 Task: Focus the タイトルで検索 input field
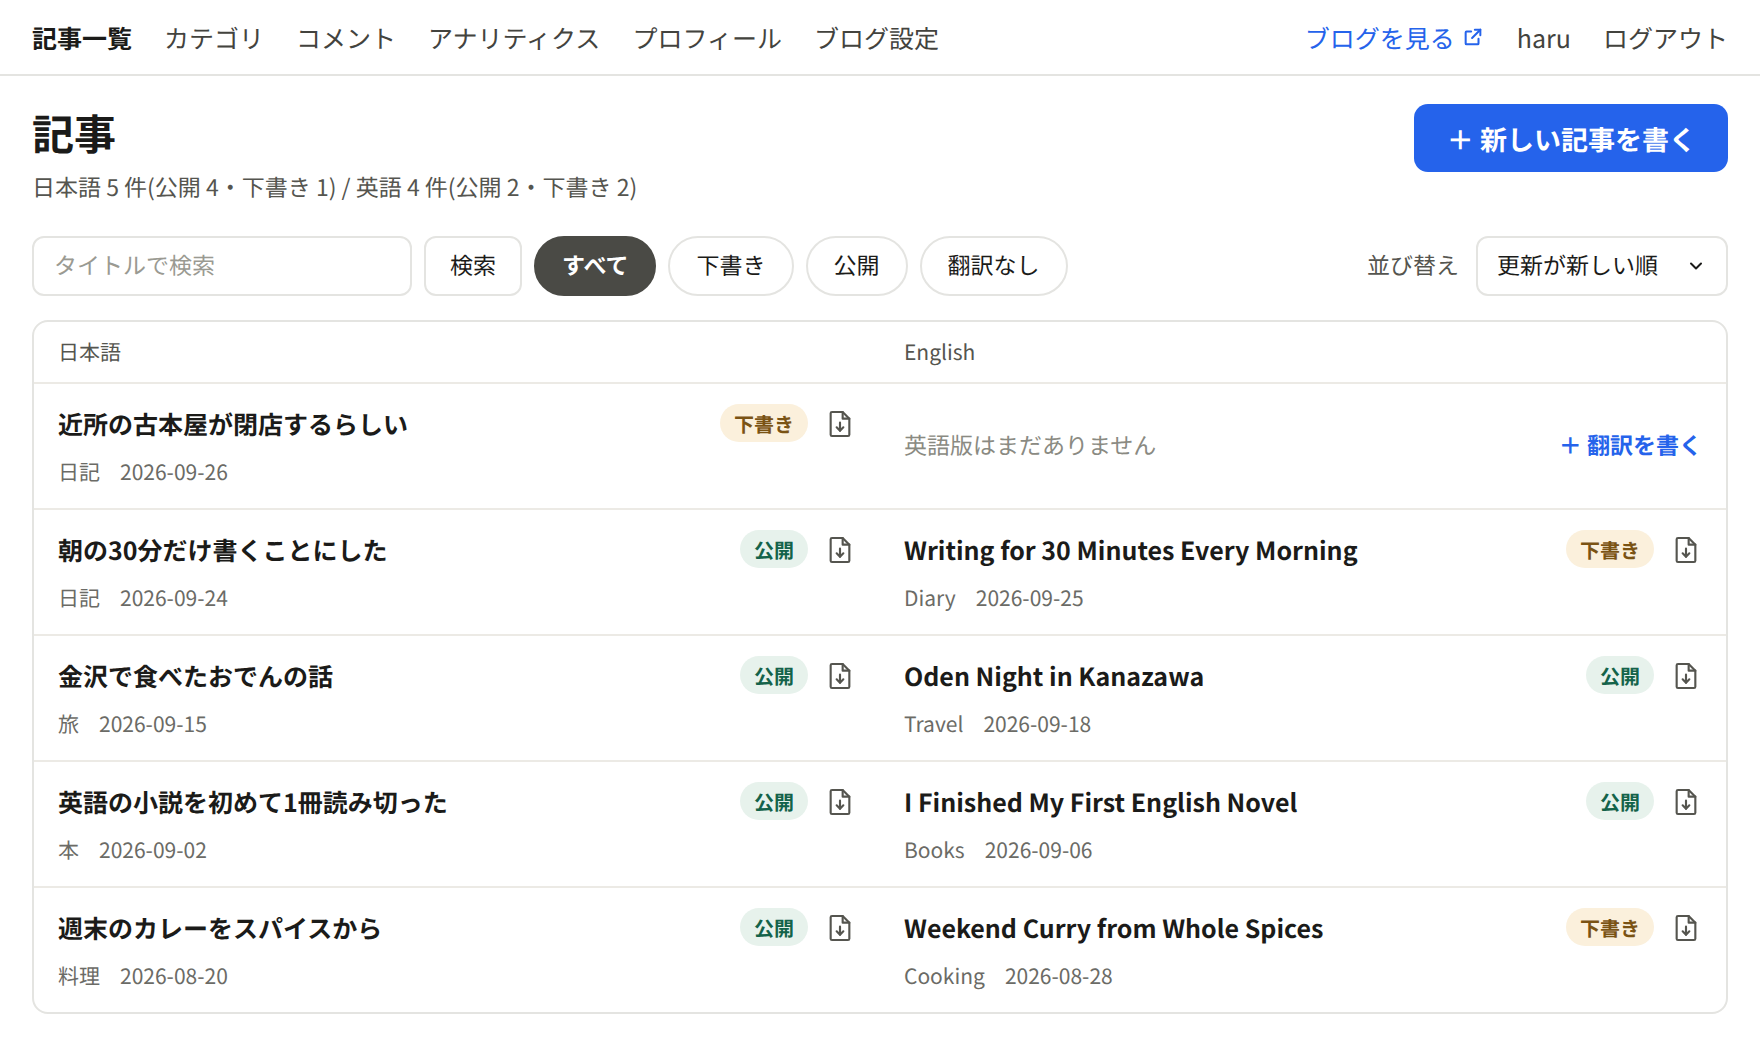pos(222,266)
